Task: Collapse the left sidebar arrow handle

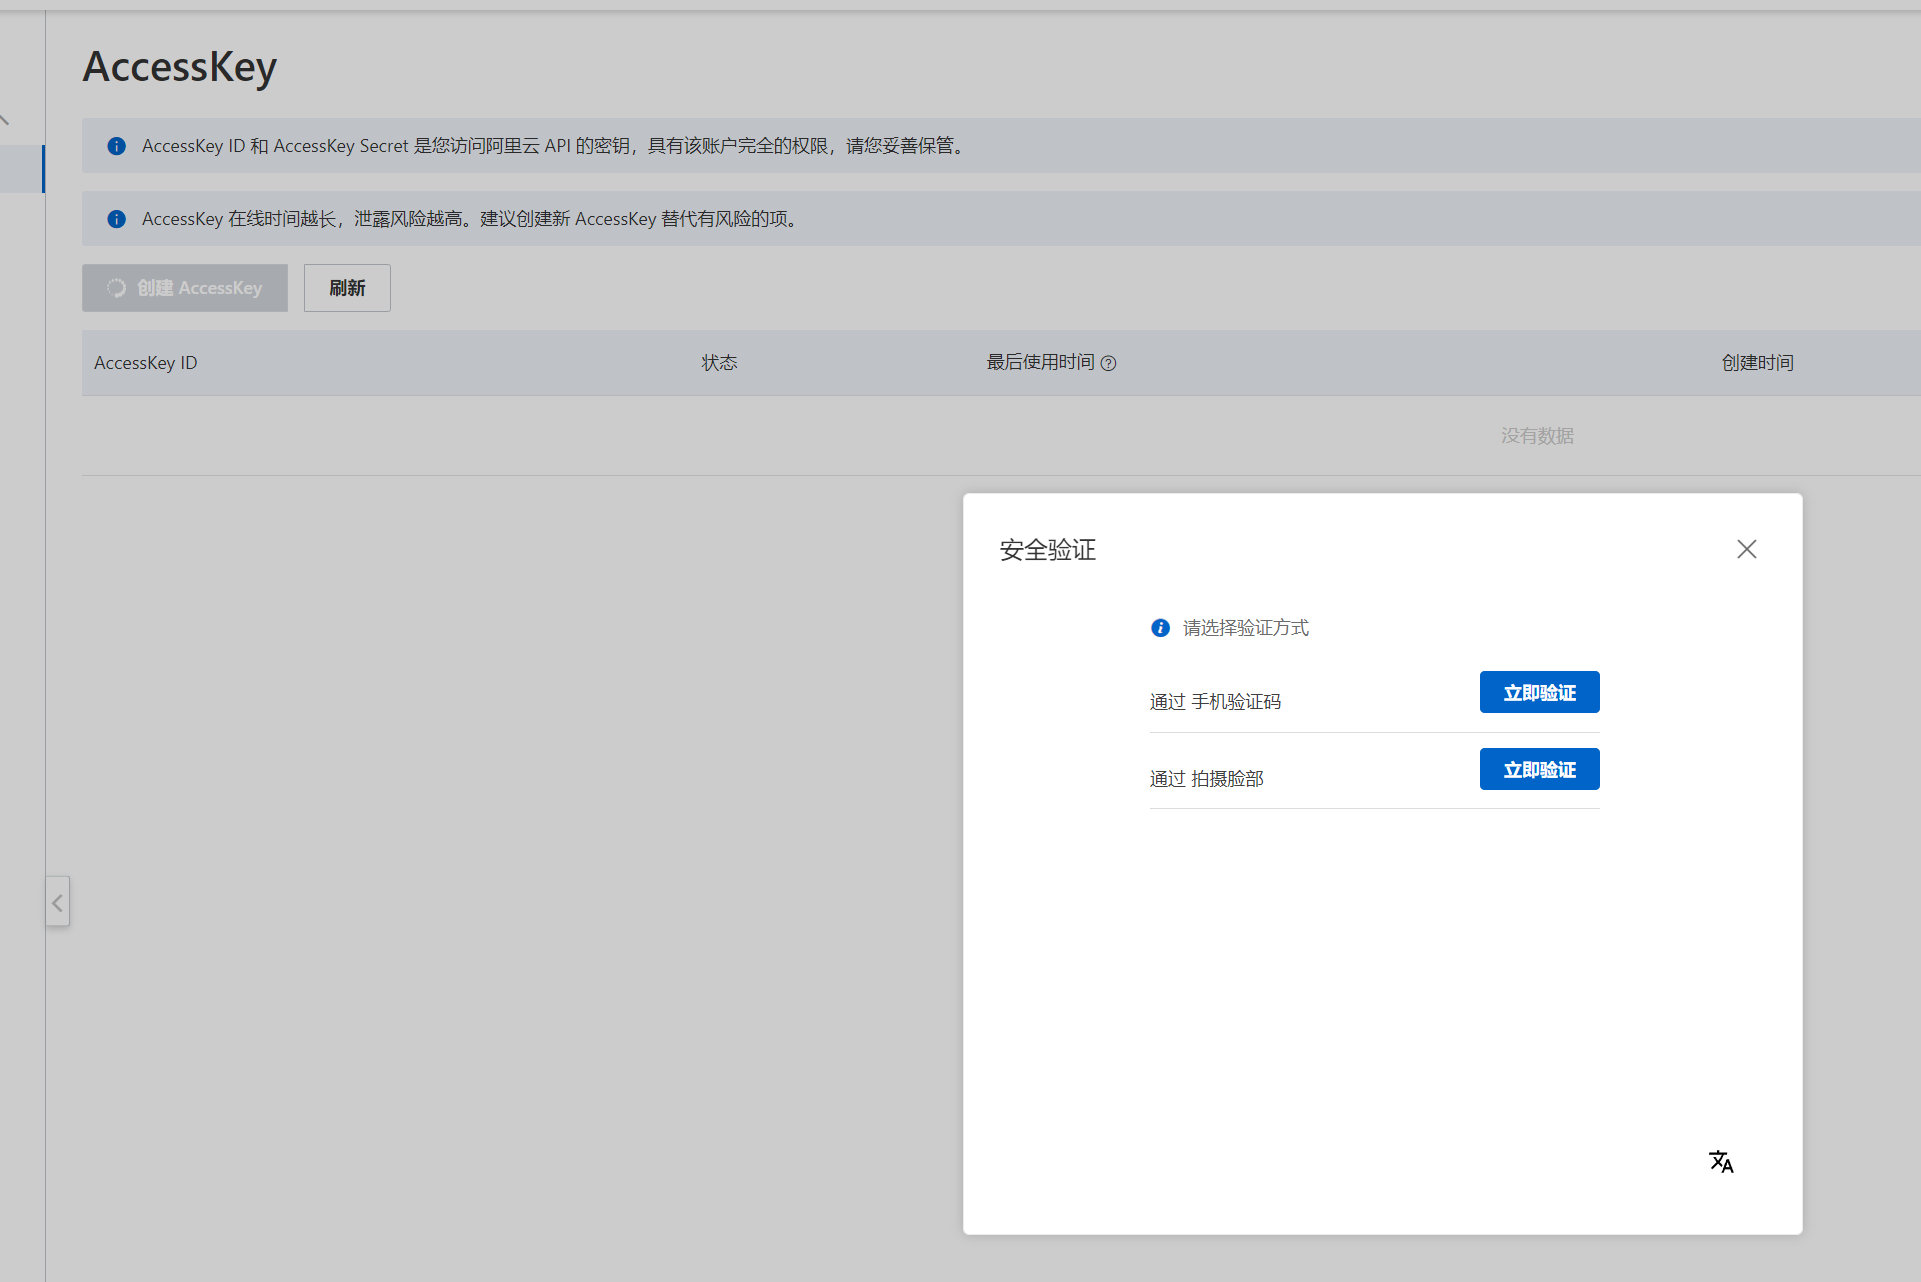Action: coord(57,902)
